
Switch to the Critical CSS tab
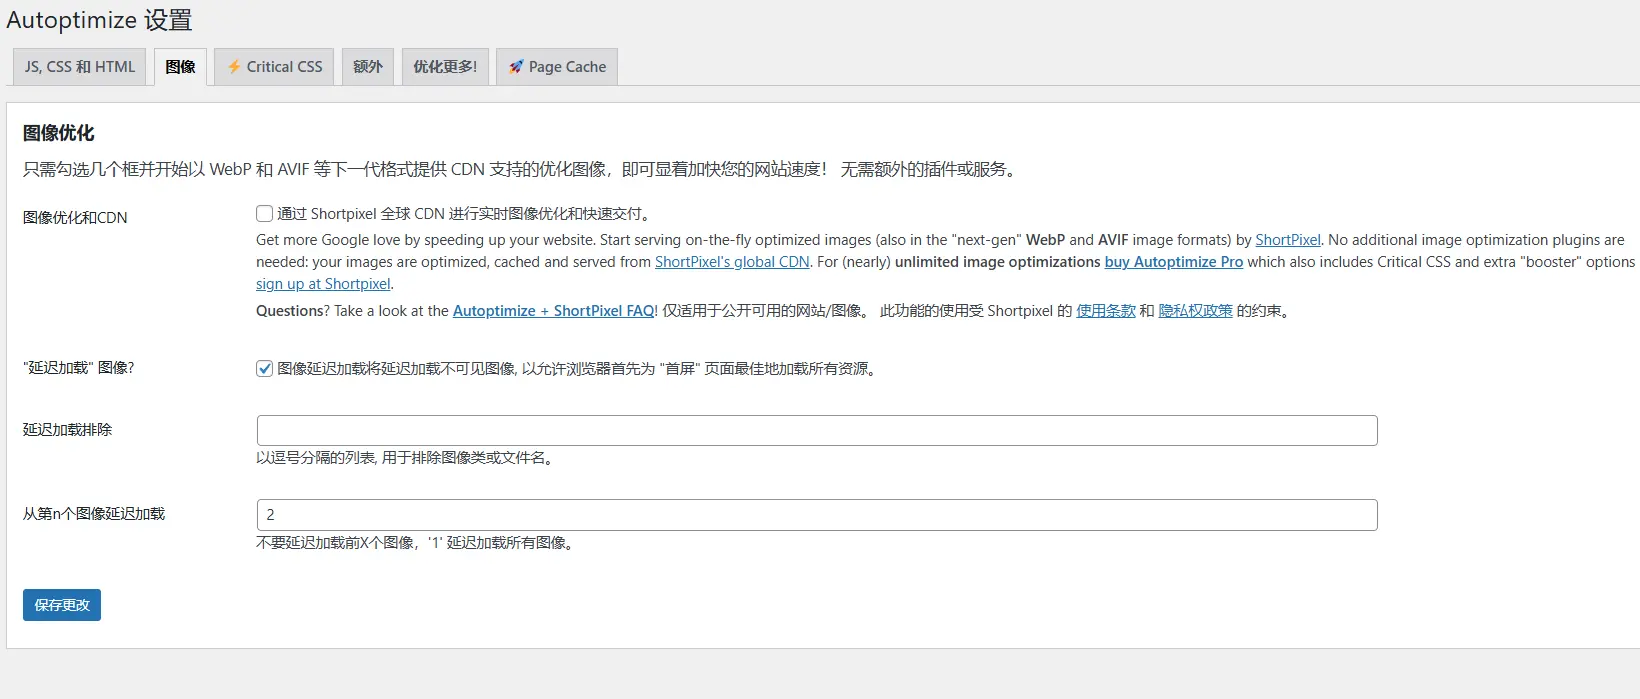tap(274, 67)
